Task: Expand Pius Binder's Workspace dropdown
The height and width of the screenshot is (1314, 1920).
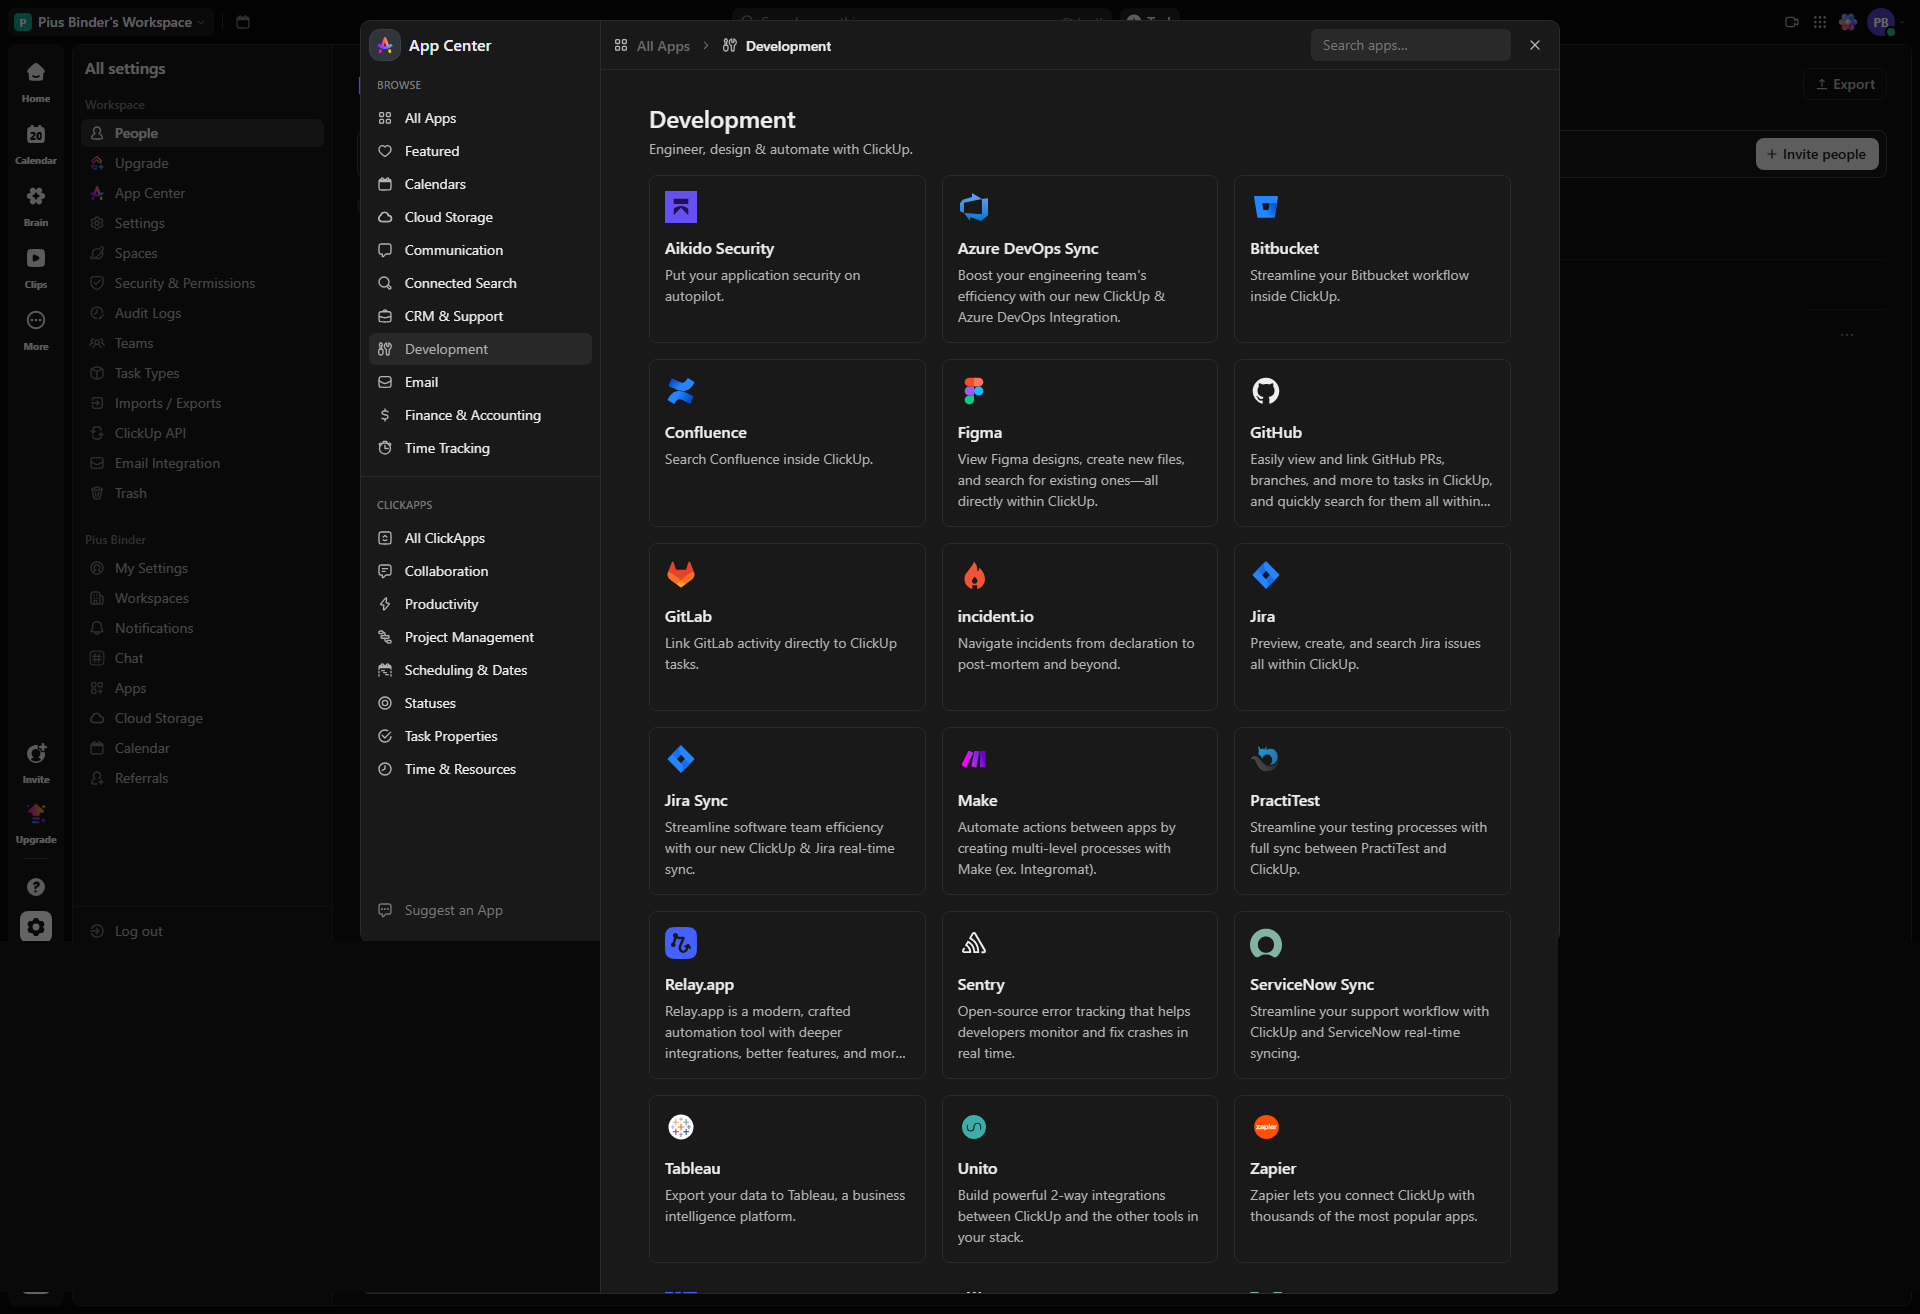Action: click(x=111, y=22)
